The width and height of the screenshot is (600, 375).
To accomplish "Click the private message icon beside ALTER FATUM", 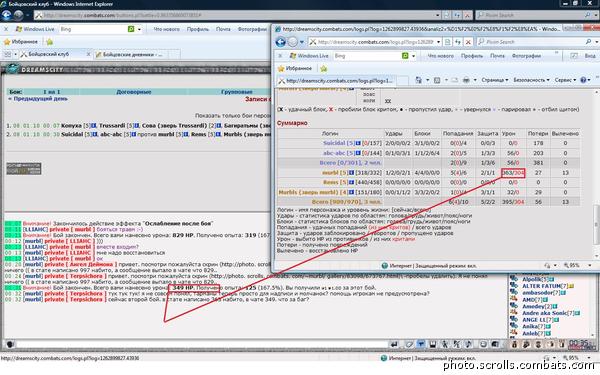I will pos(514,286).
